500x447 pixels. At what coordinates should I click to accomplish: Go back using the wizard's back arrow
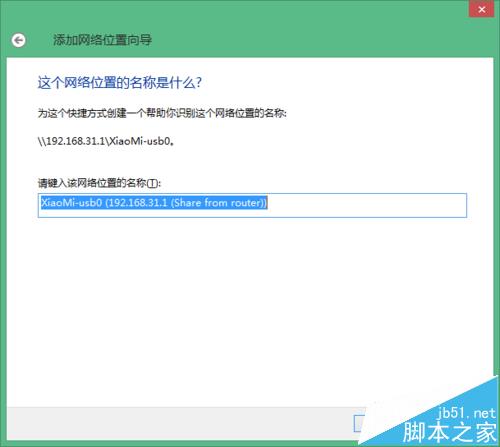coord(18,40)
